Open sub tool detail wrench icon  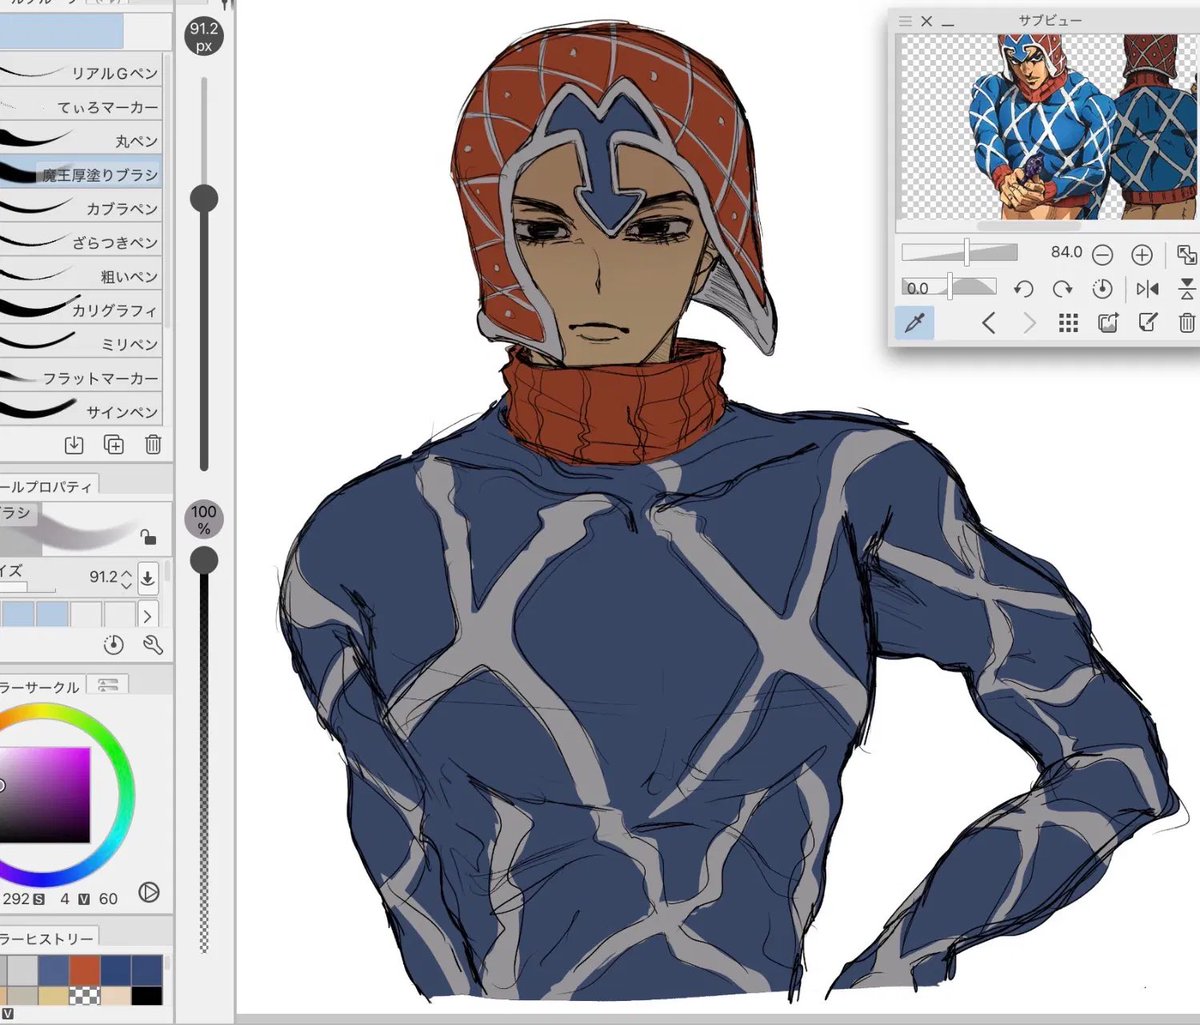click(x=152, y=645)
